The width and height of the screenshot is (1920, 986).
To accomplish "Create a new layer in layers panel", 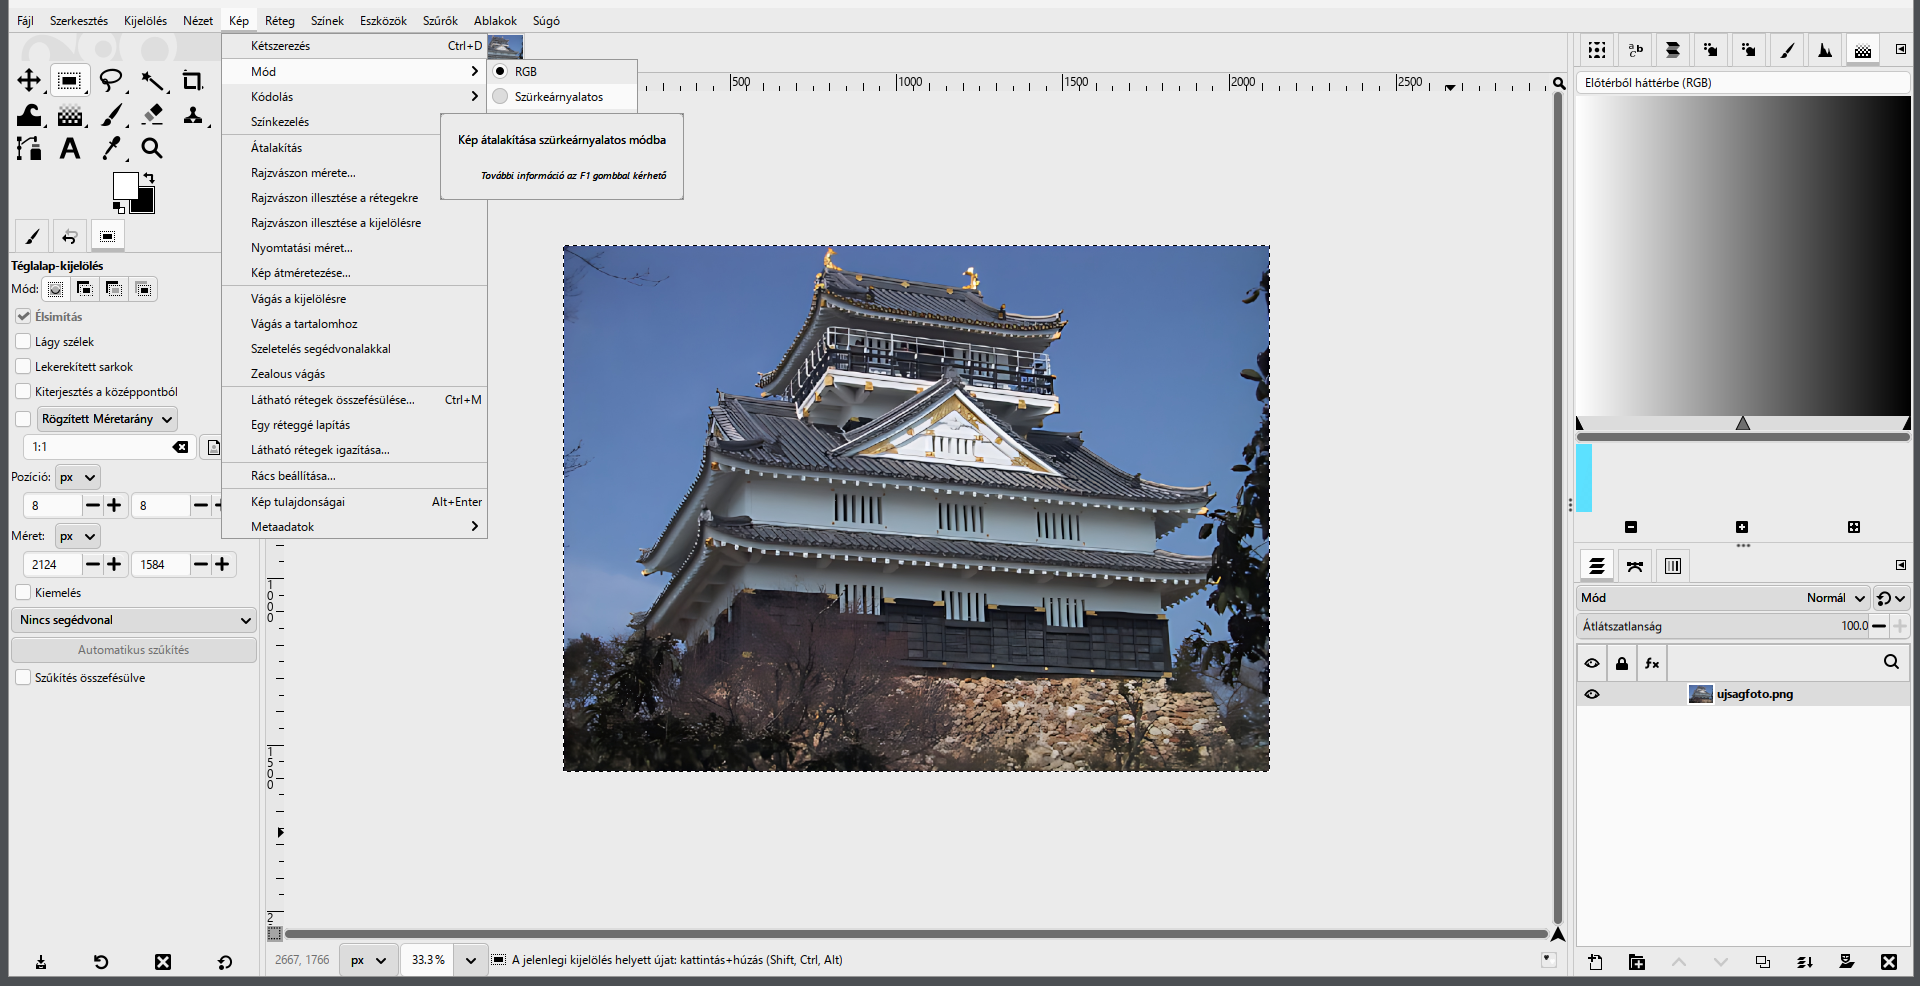I will click(1595, 962).
